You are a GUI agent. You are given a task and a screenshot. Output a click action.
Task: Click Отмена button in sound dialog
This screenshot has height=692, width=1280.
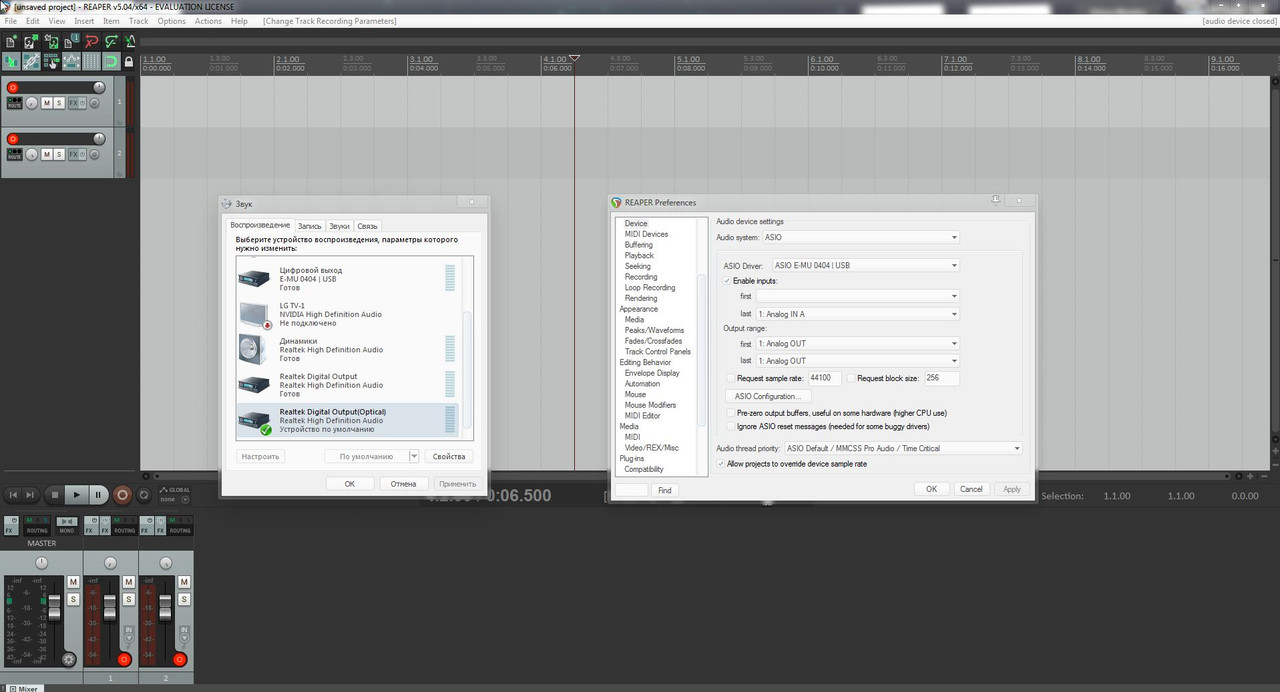[x=403, y=483]
